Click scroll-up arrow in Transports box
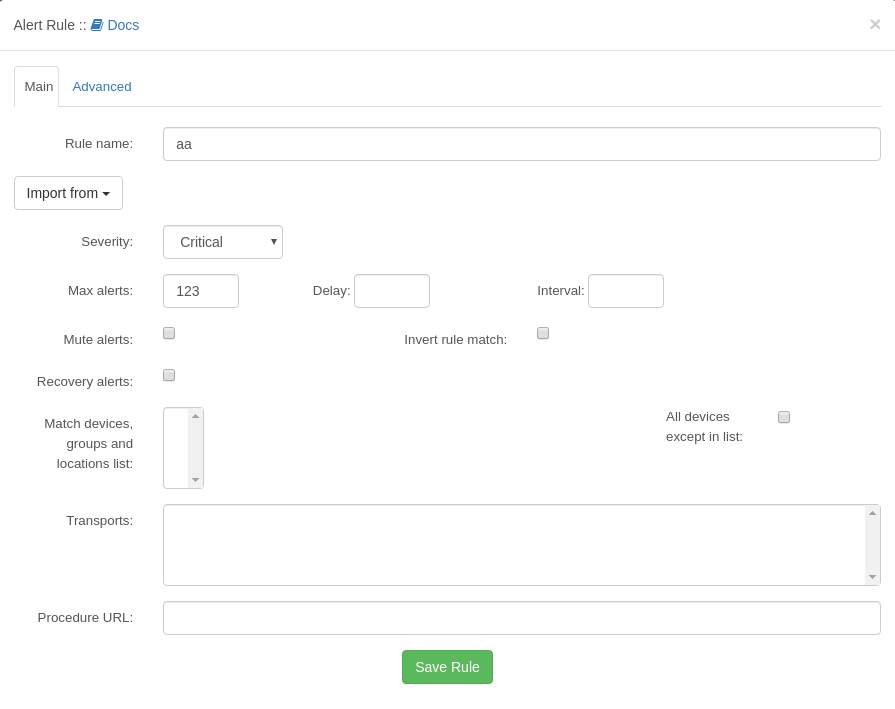The width and height of the screenshot is (895, 709). tap(872, 513)
